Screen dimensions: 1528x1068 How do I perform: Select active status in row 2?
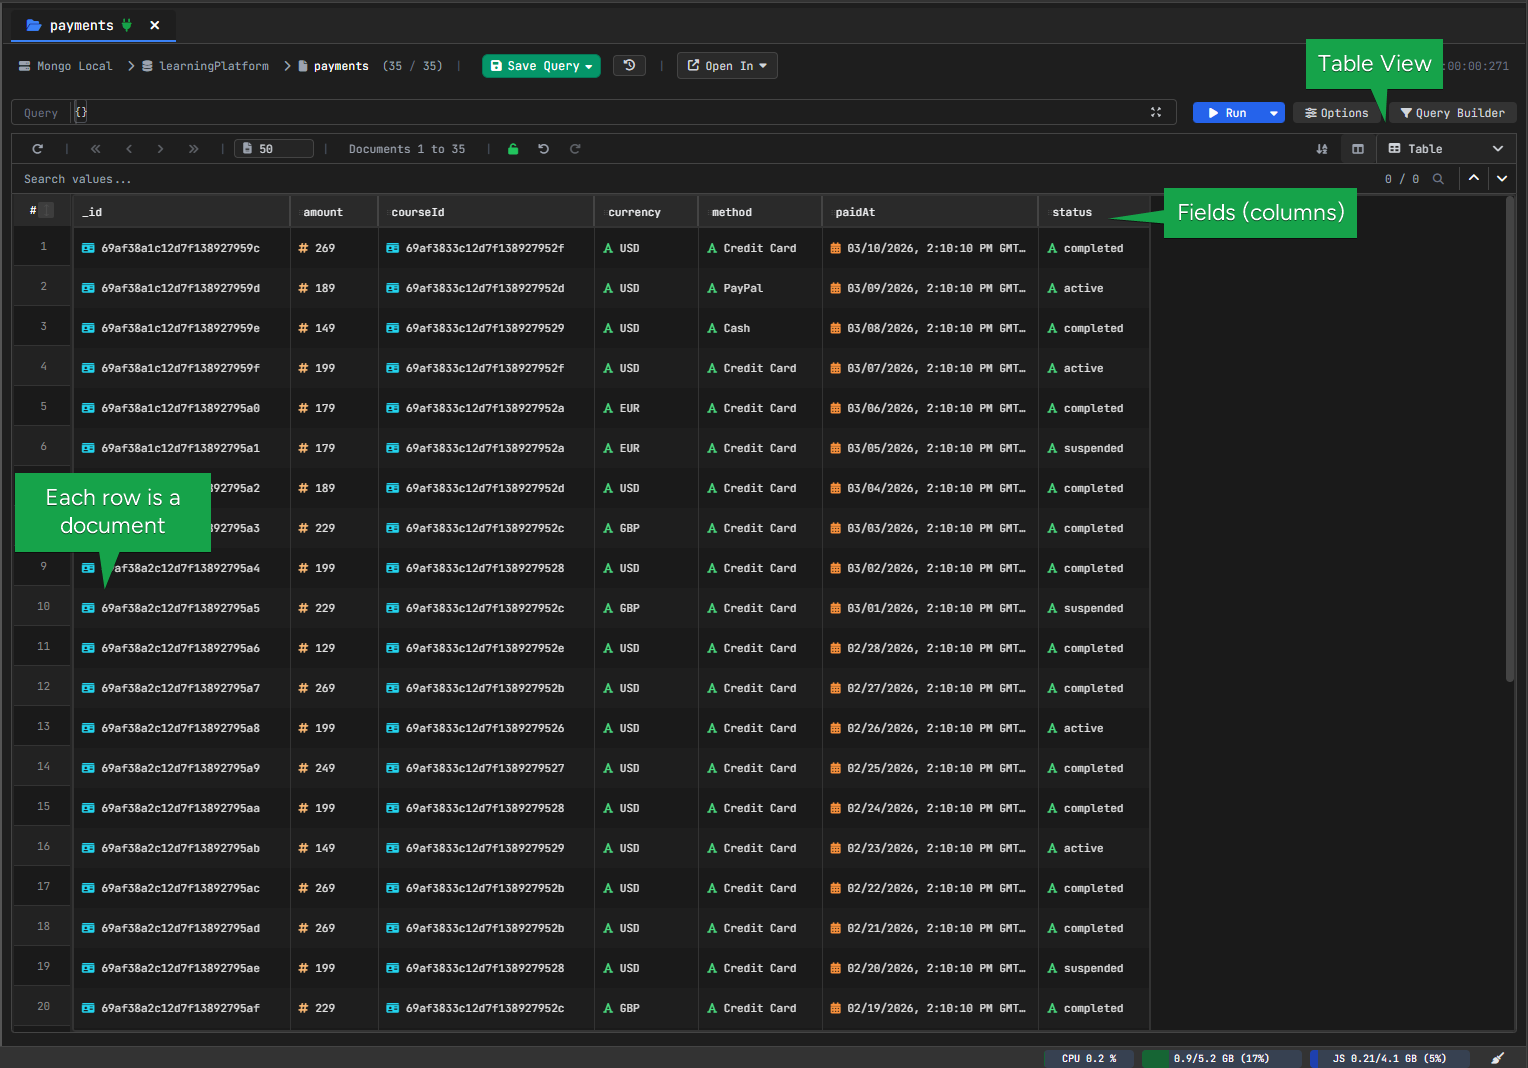(1094, 288)
